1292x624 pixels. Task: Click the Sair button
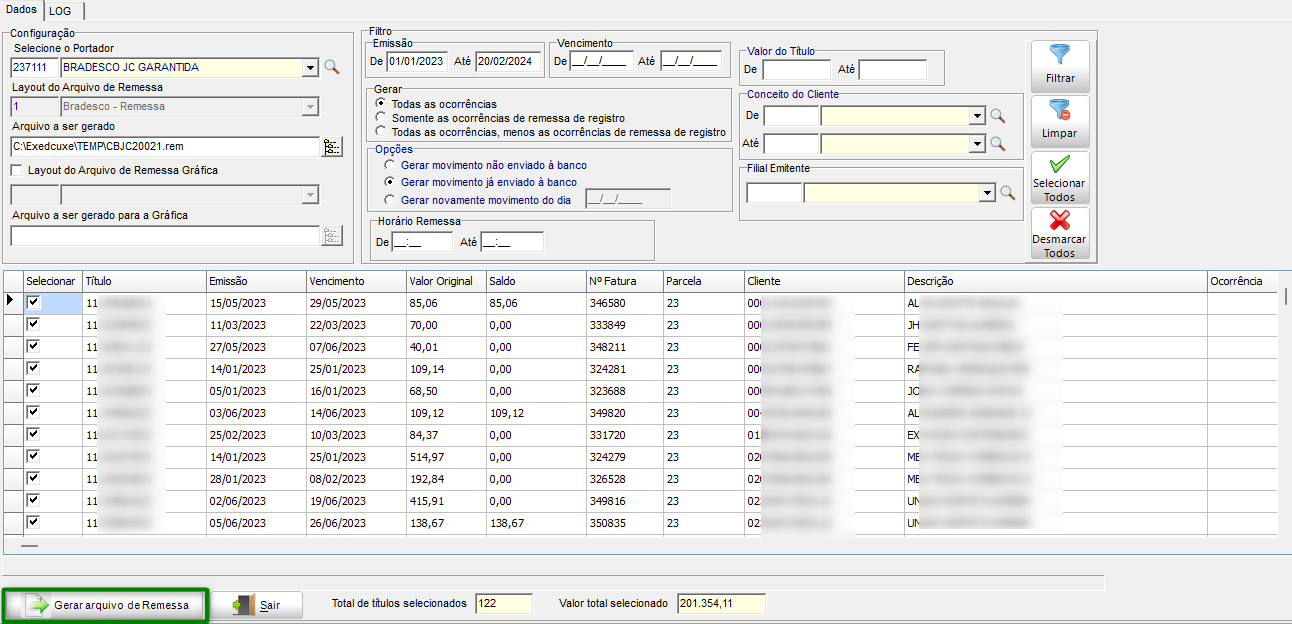(256, 605)
